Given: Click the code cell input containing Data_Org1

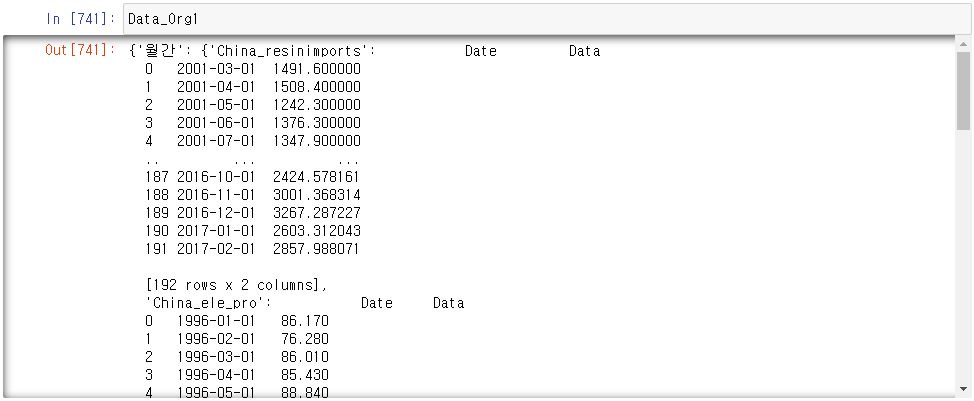Looking at the screenshot, I should (x=547, y=19).
